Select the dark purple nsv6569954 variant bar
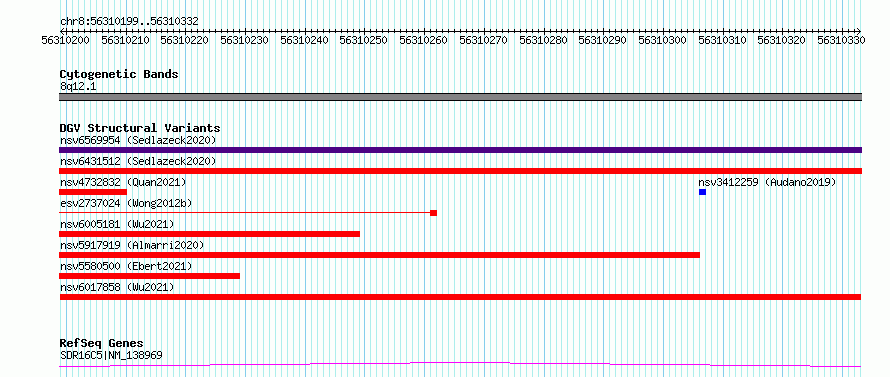 click(x=460, y=150)
